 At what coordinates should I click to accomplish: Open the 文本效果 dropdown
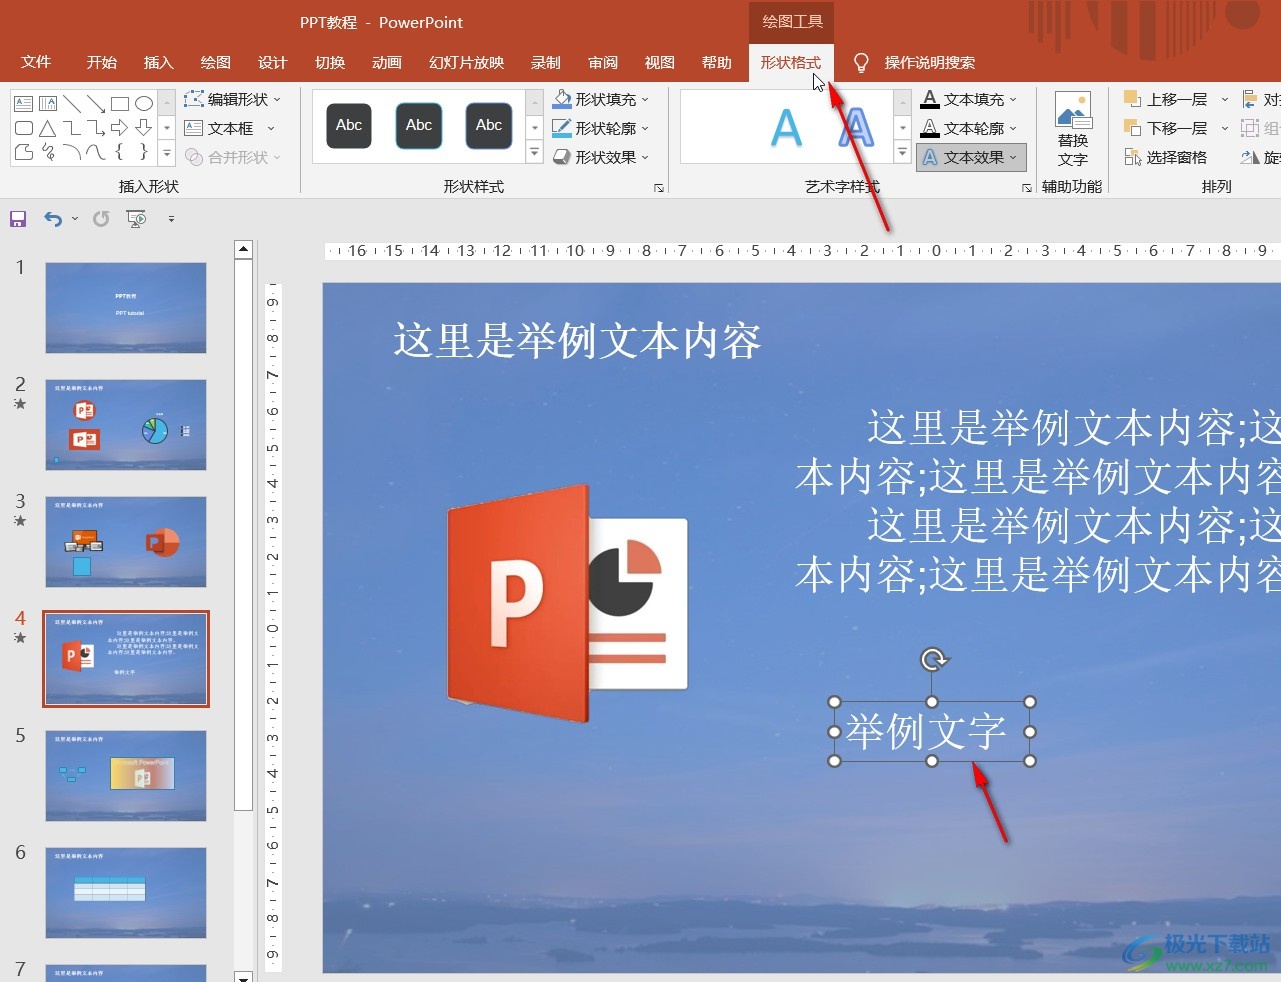click(x=971, y=157)
